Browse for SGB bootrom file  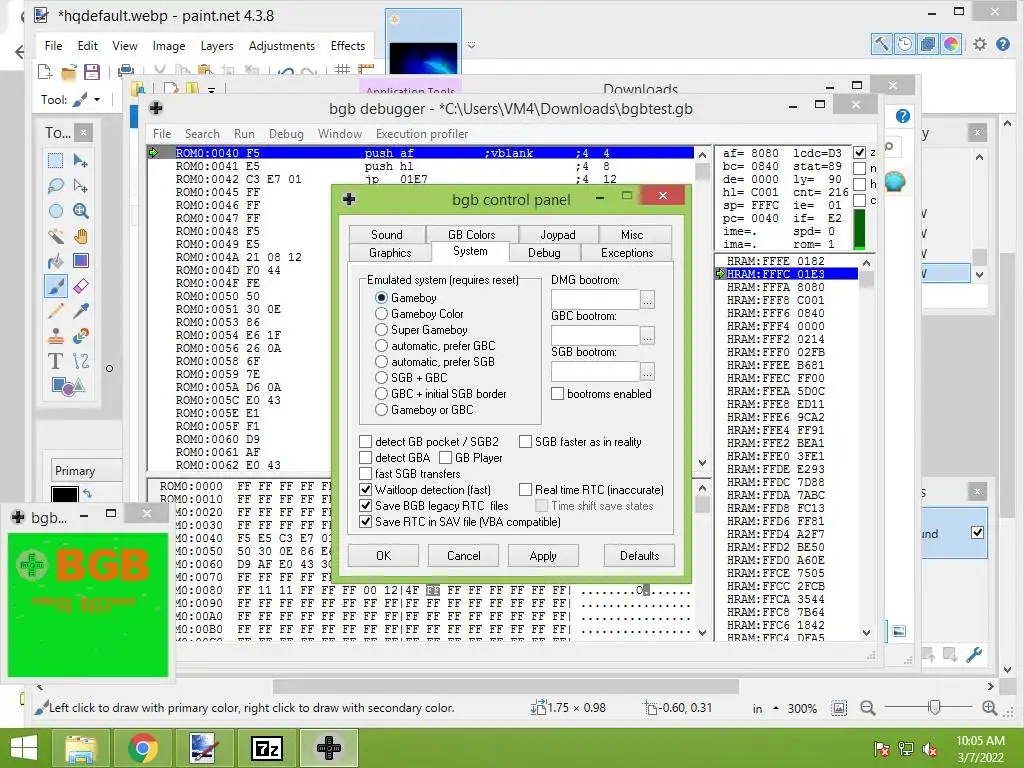[647, 372]
